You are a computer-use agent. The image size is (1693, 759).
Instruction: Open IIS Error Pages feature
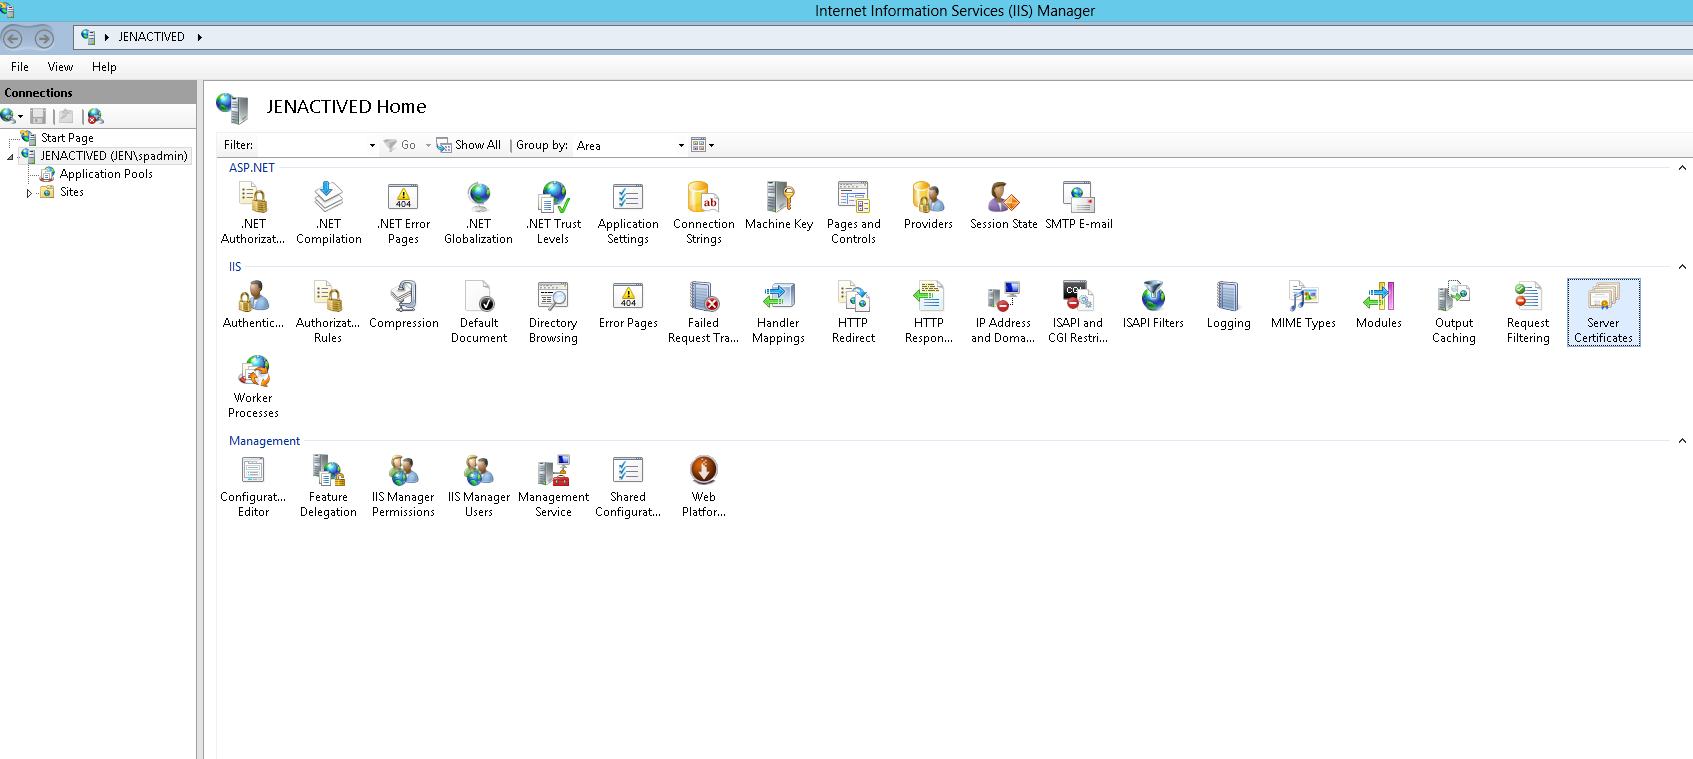628,304
